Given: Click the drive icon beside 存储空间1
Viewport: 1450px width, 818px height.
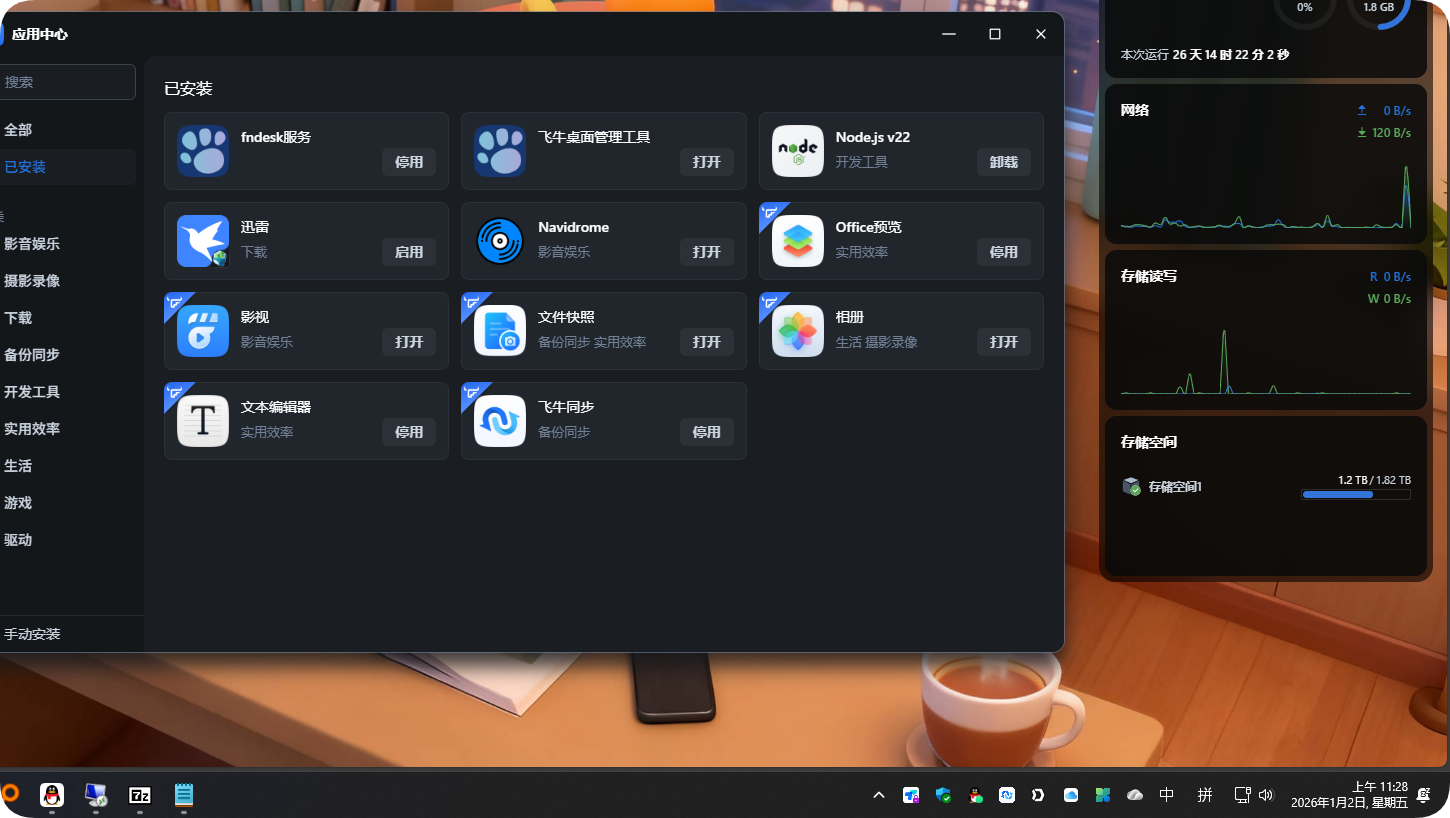Looking at the screenshot, I should point(1131,487).
